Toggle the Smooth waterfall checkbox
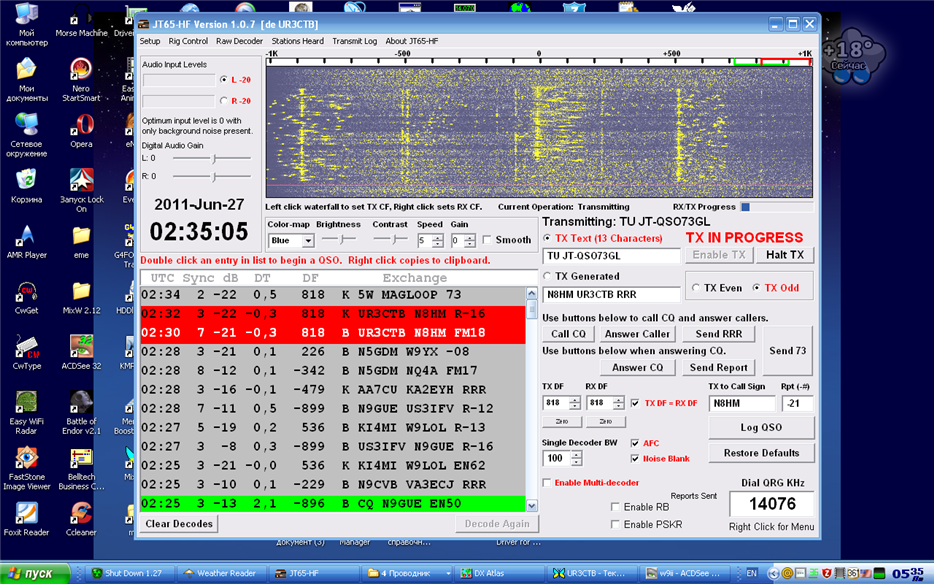Screen dimensions: 934x584 487,240
